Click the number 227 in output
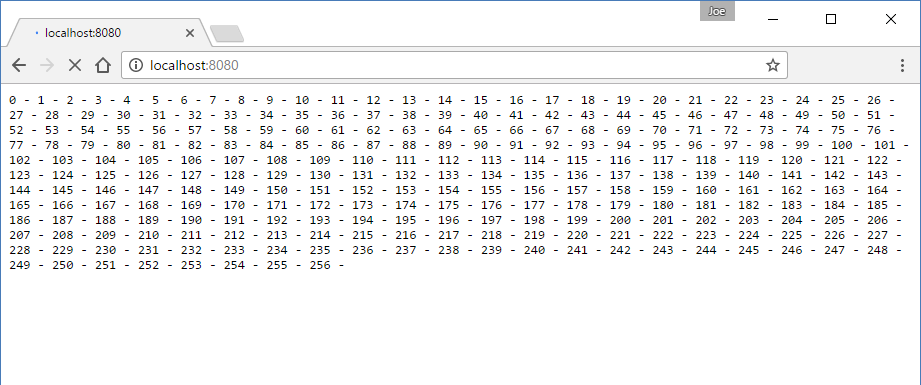Image resolution: width=921 pixels, height=385 pixels. point(878,235)
